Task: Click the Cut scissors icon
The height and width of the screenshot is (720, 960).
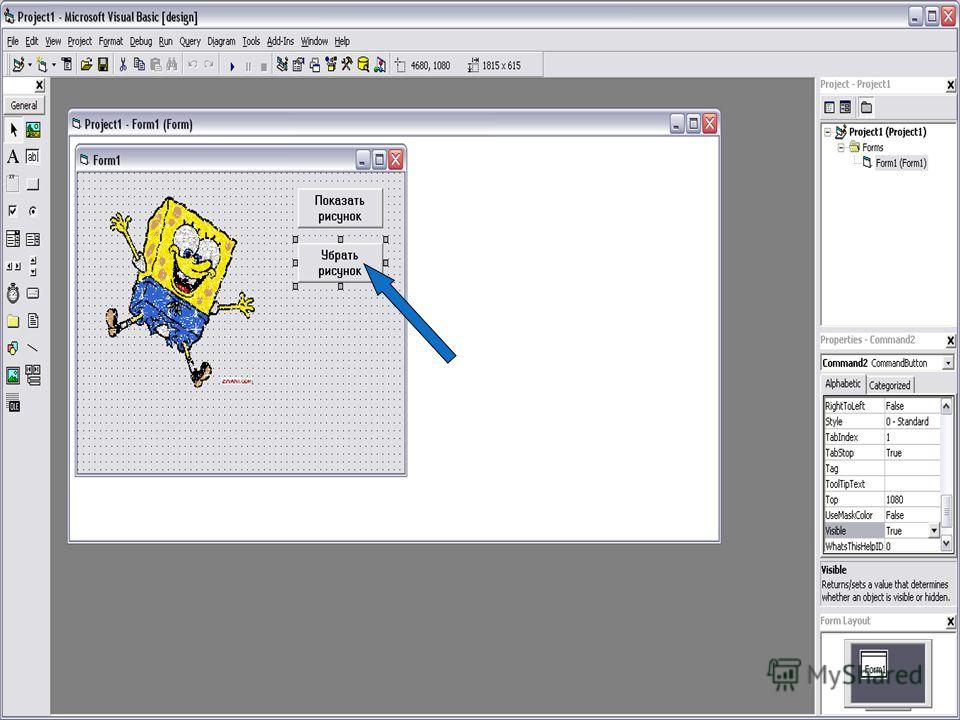Action: [123, 65]
